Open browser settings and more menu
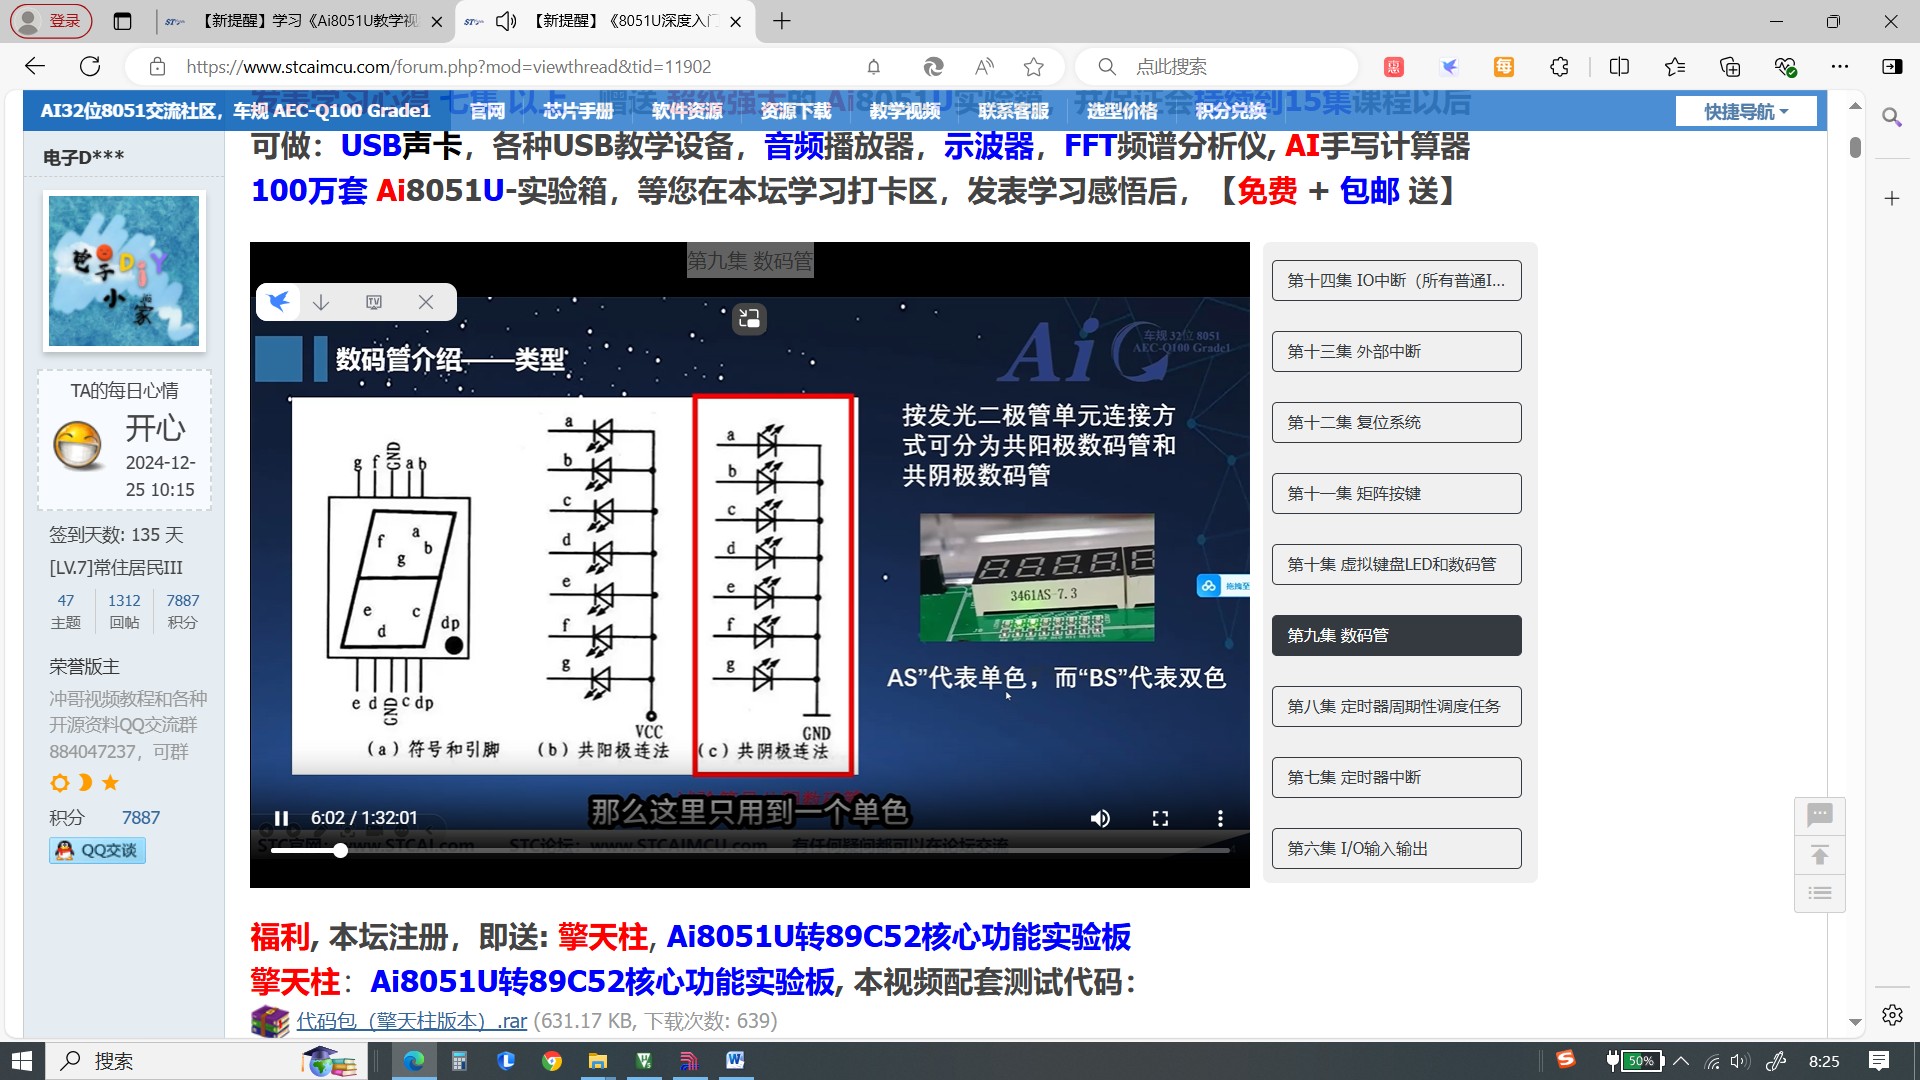 click(1840, 67)
